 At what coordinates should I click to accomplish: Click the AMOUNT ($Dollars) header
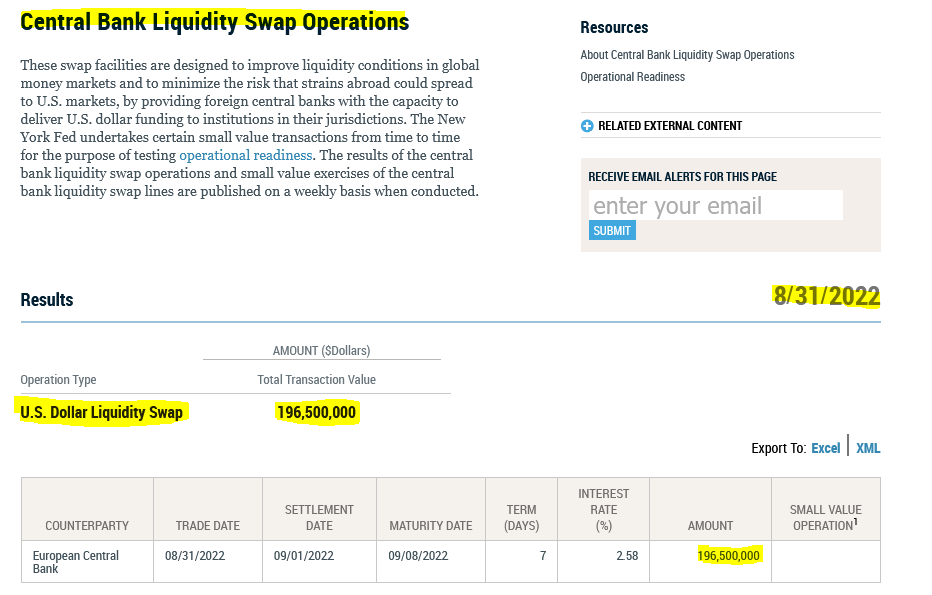coord(322,351)
